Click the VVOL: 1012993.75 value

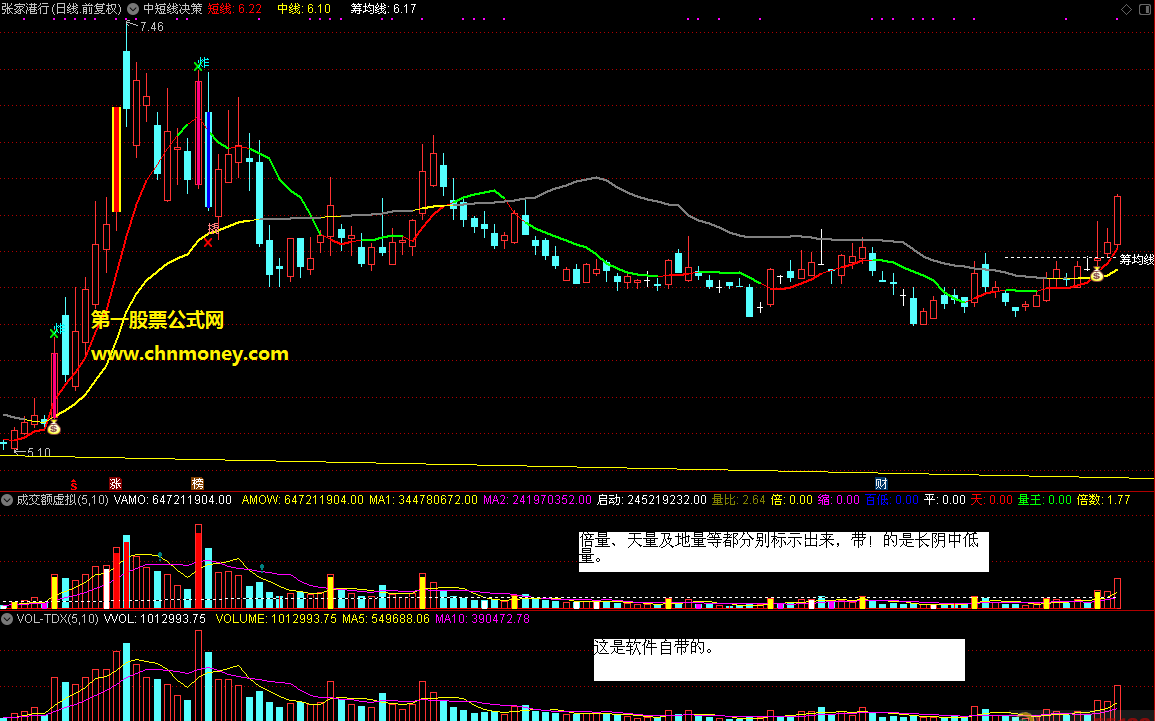coord(155,619)
